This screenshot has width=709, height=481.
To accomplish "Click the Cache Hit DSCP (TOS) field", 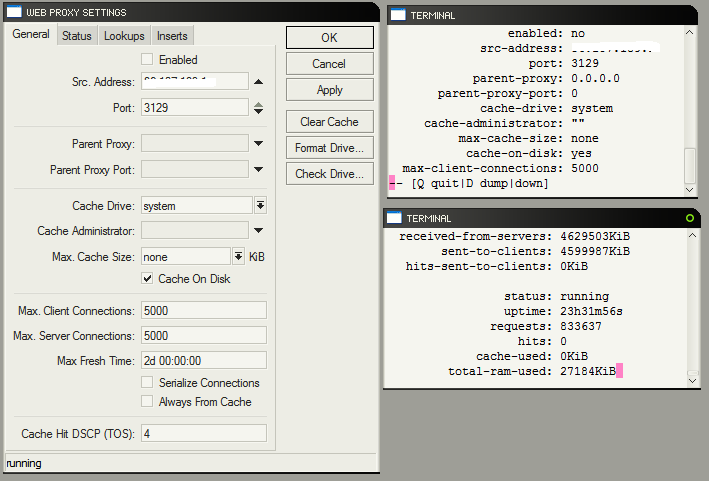I will pos(204,434).
